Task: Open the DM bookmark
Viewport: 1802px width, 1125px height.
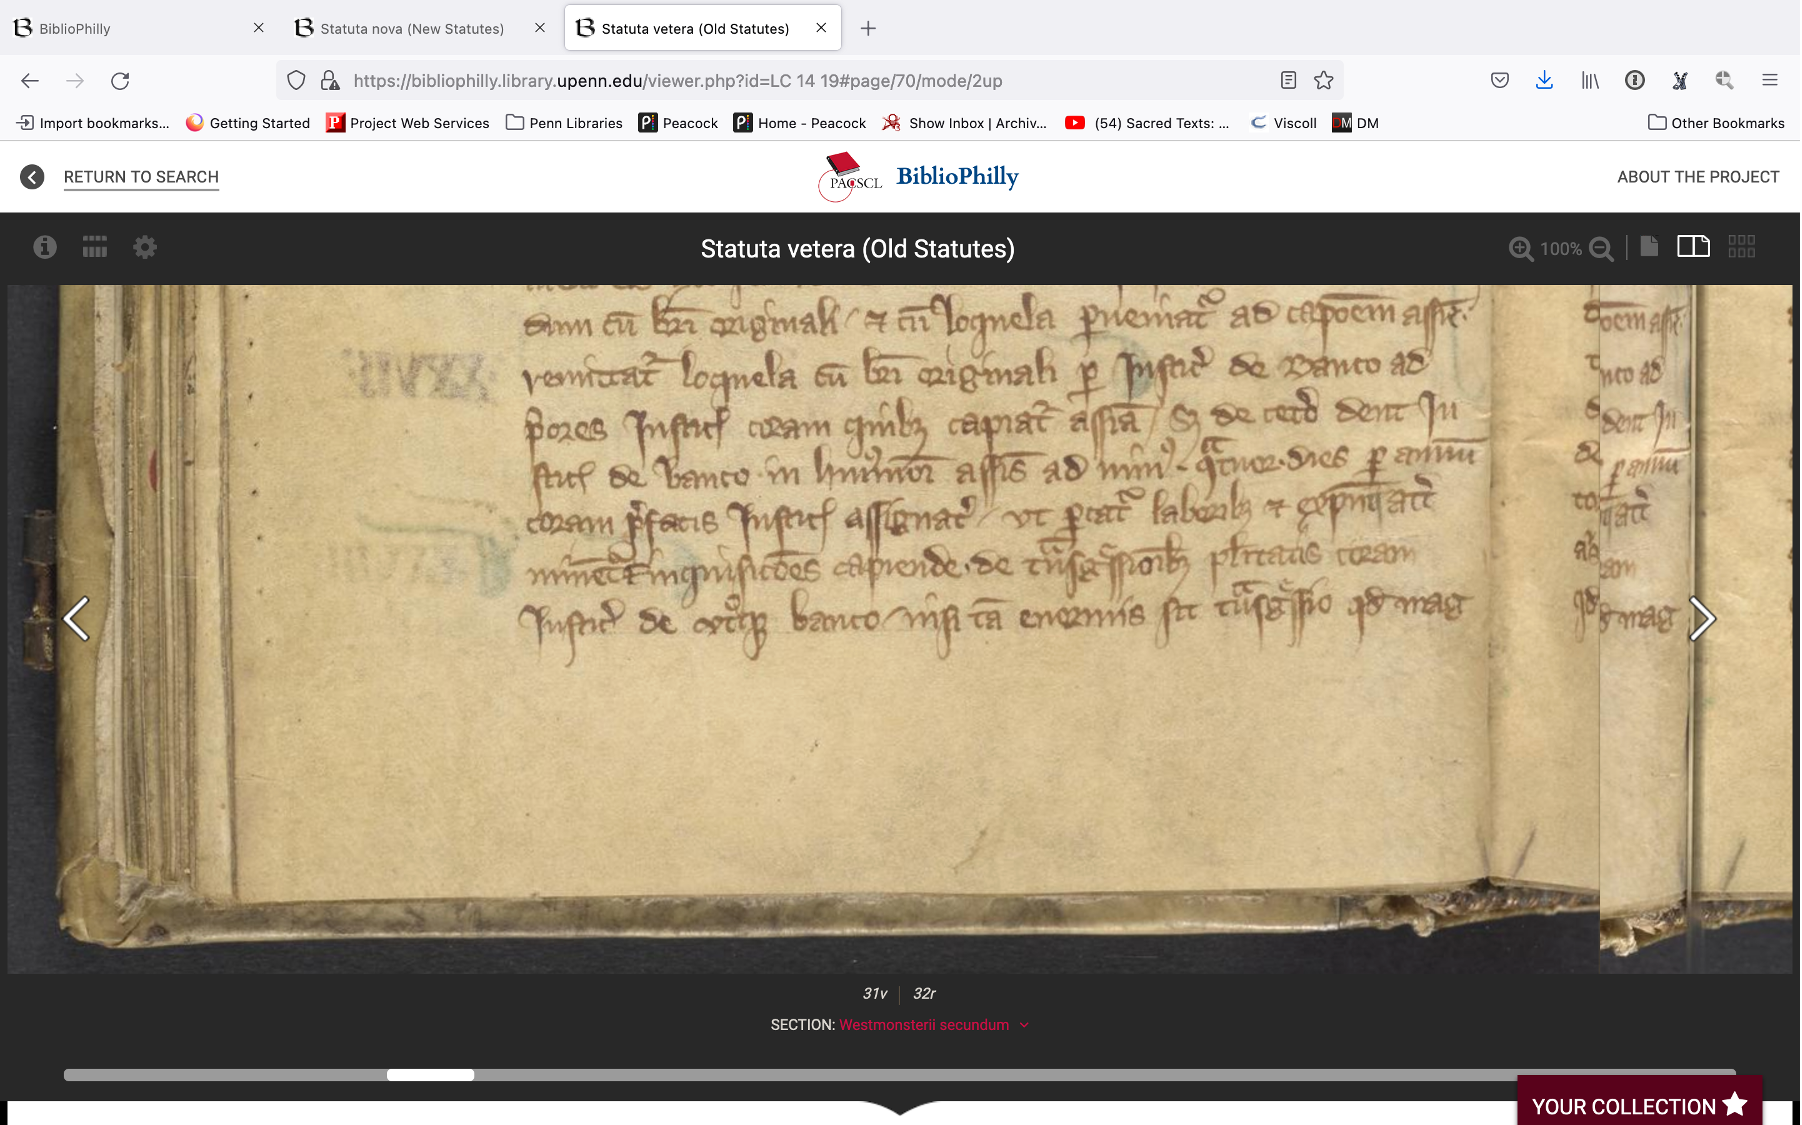Action: point(1356,123)
